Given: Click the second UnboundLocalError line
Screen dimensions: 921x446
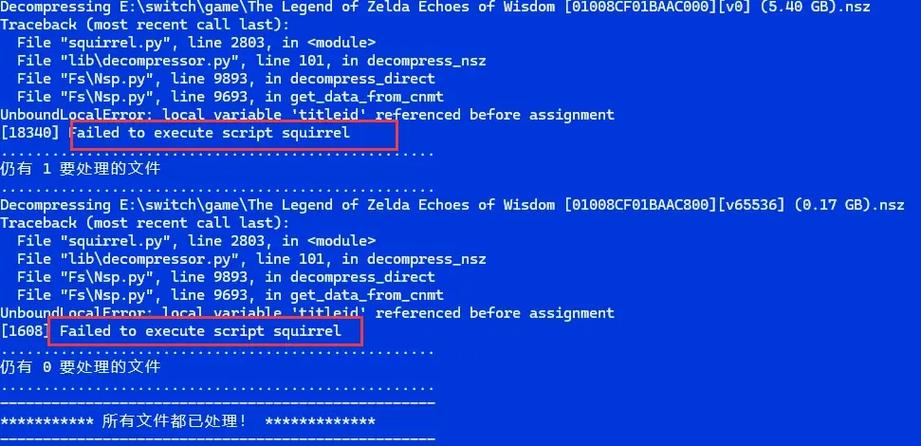Looking at the screenshot, I should [307, 312].
